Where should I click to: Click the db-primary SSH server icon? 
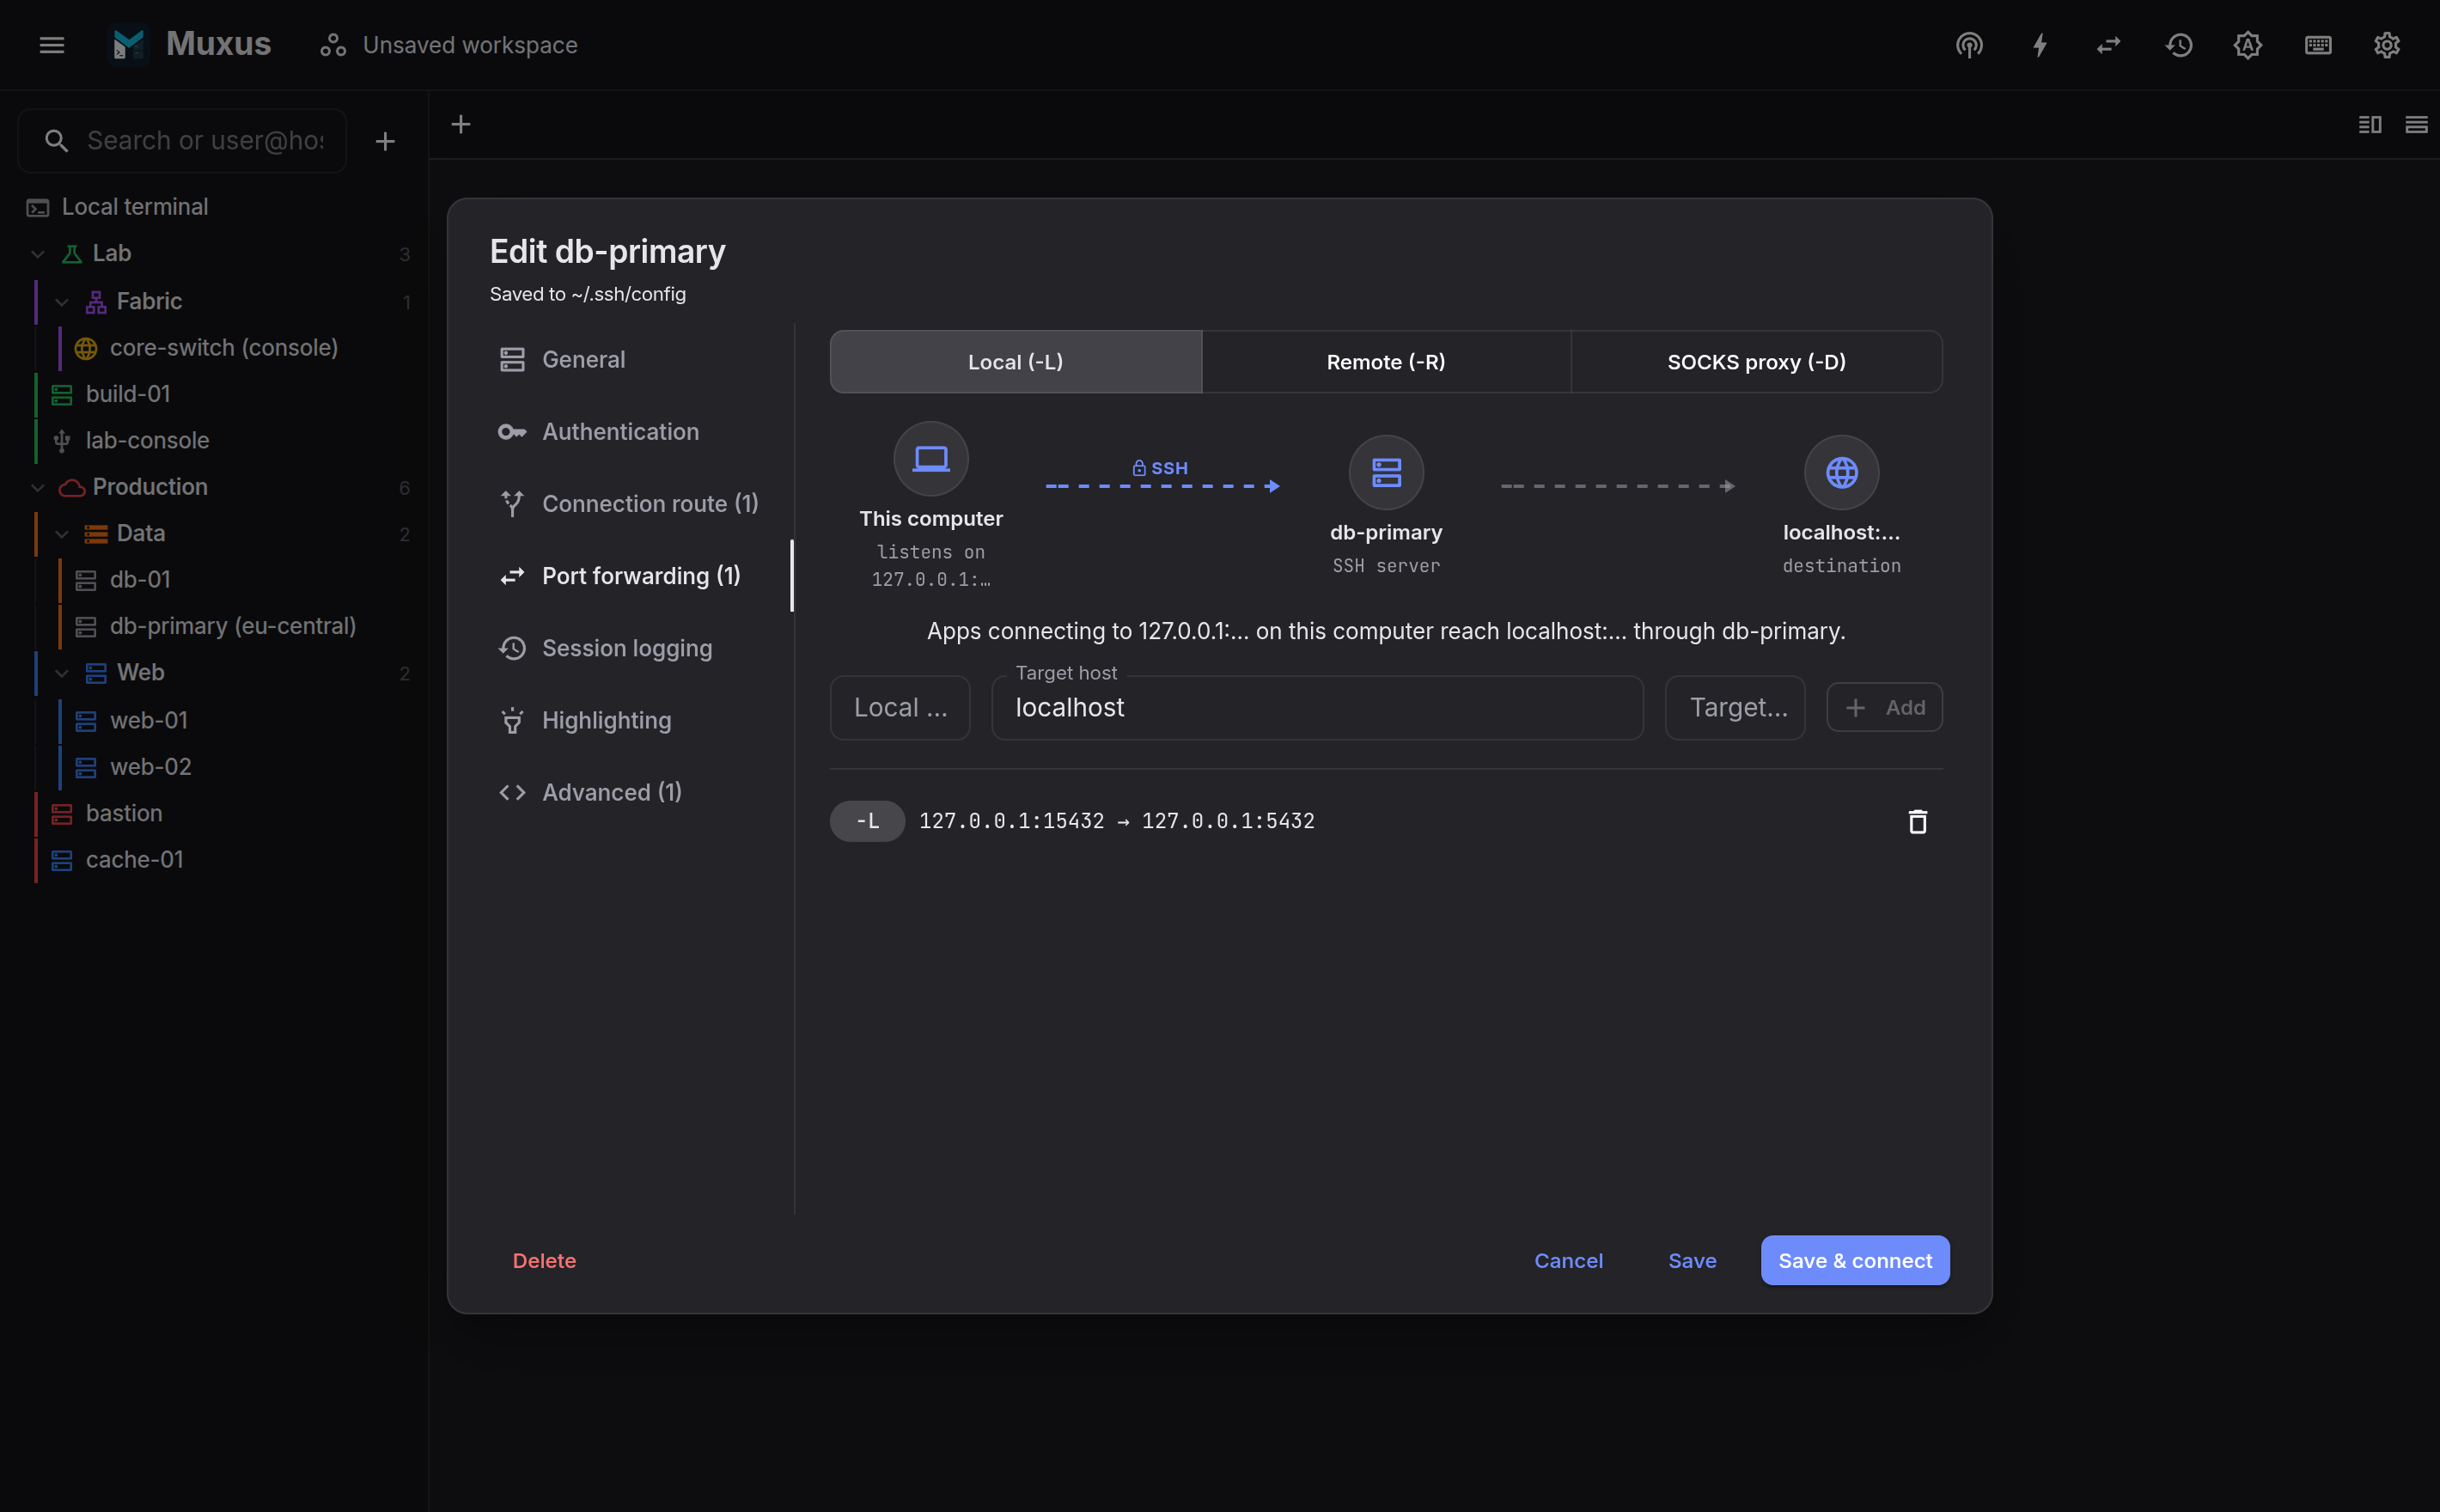pos(1386,472)
